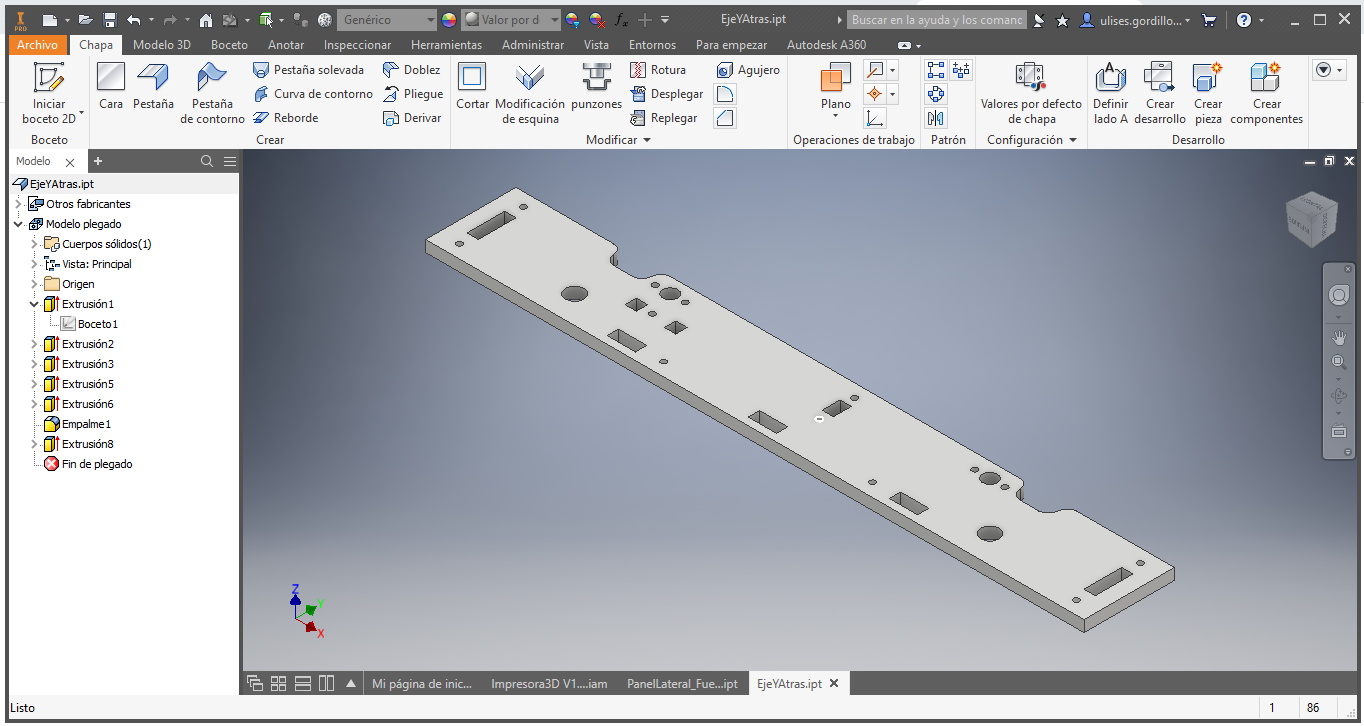Select the Cara face tool
1364x726 pixels.
tap(111, 86)
